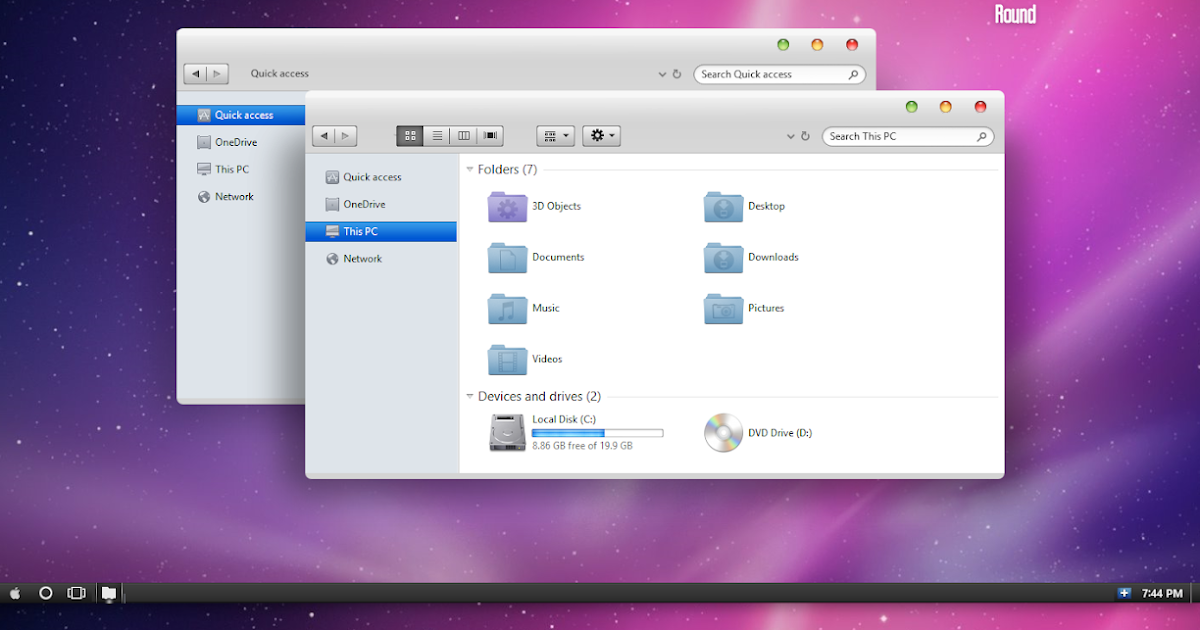Open the Videos folder icon
The width and height of the screenshot is (1200, 630).
[x=507, y=359]
